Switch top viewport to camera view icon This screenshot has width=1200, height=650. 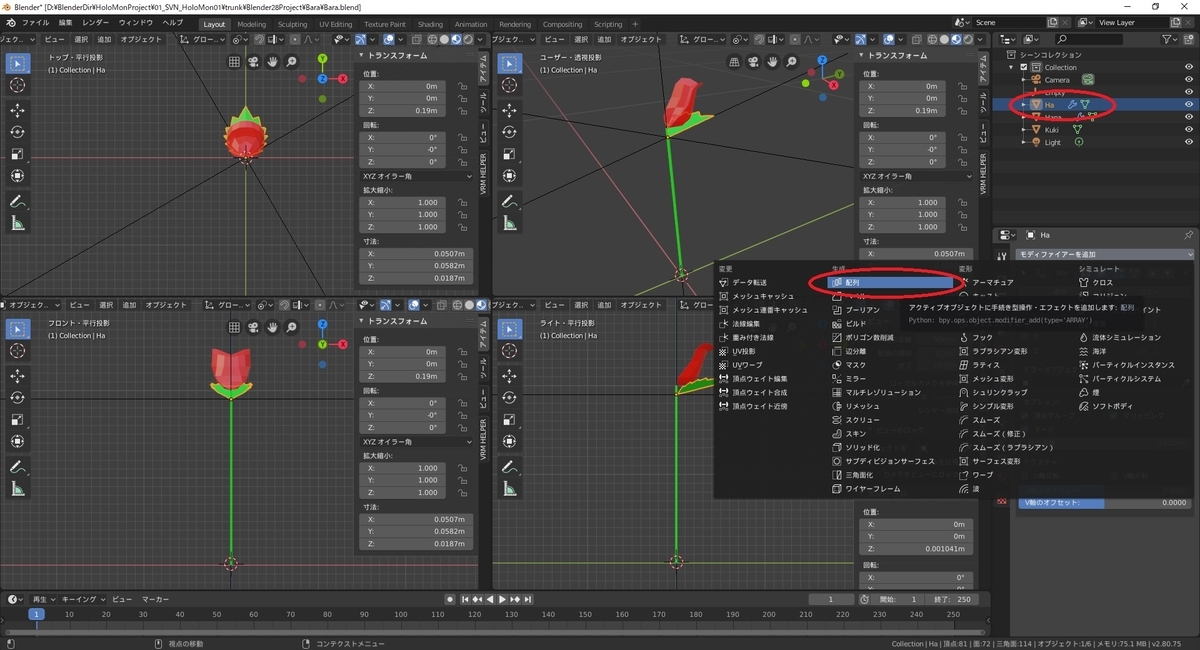pos(253,61)
